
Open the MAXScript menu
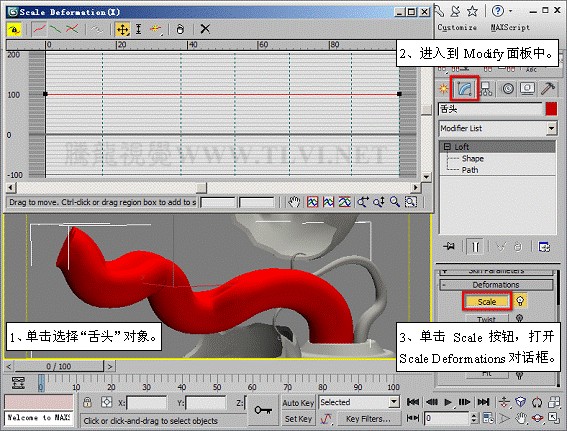tap(510, 27)
